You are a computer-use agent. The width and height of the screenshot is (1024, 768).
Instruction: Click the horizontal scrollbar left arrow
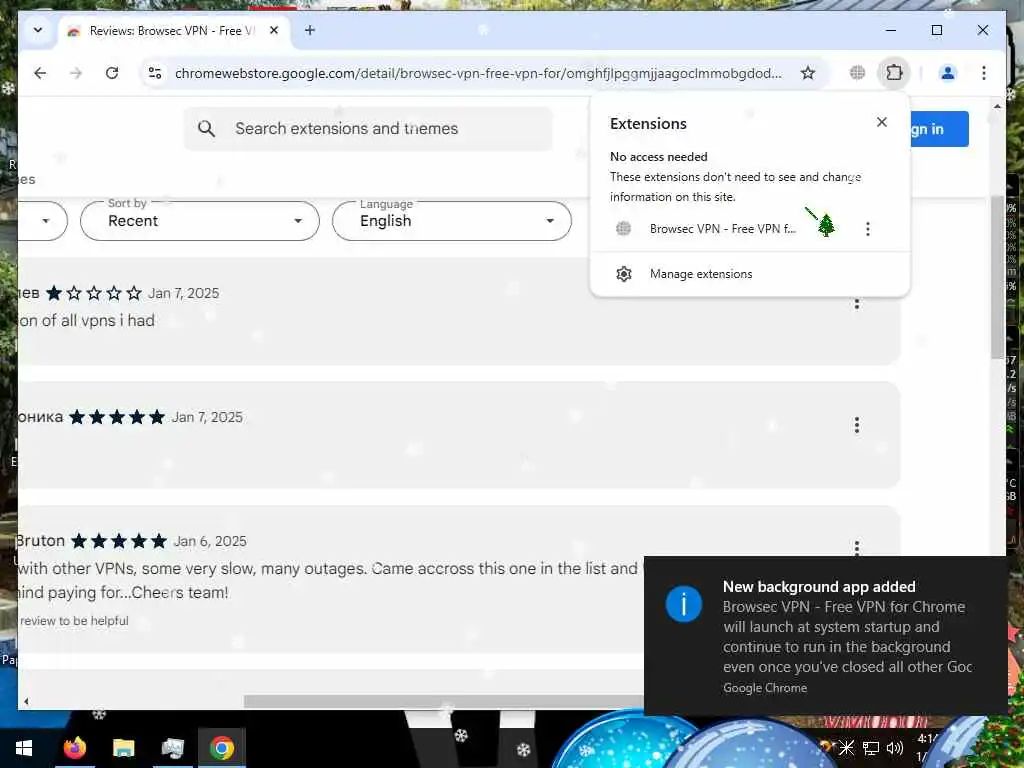[26, 701]
